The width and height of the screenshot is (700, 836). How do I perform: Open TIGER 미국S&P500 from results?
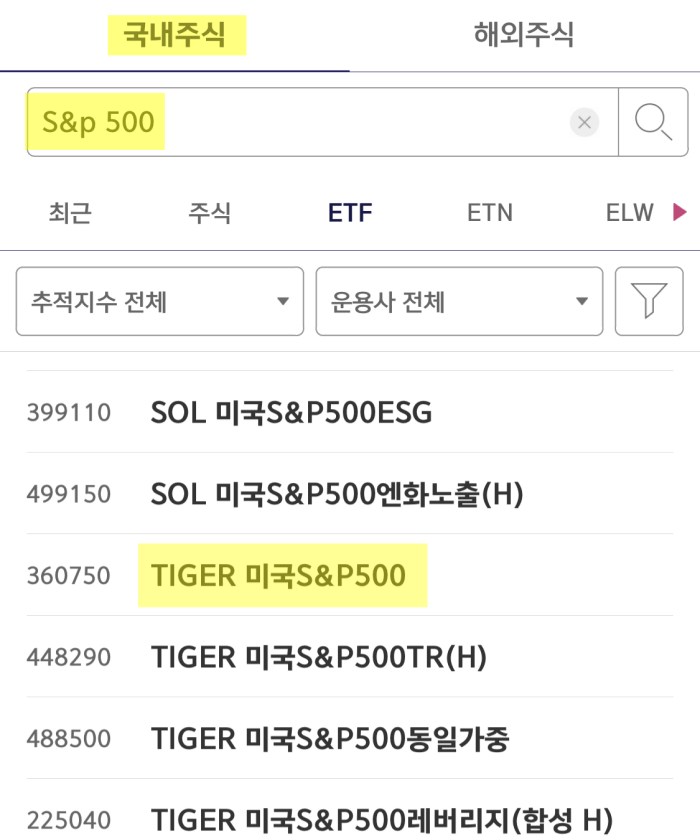click(x=281, y=575)
